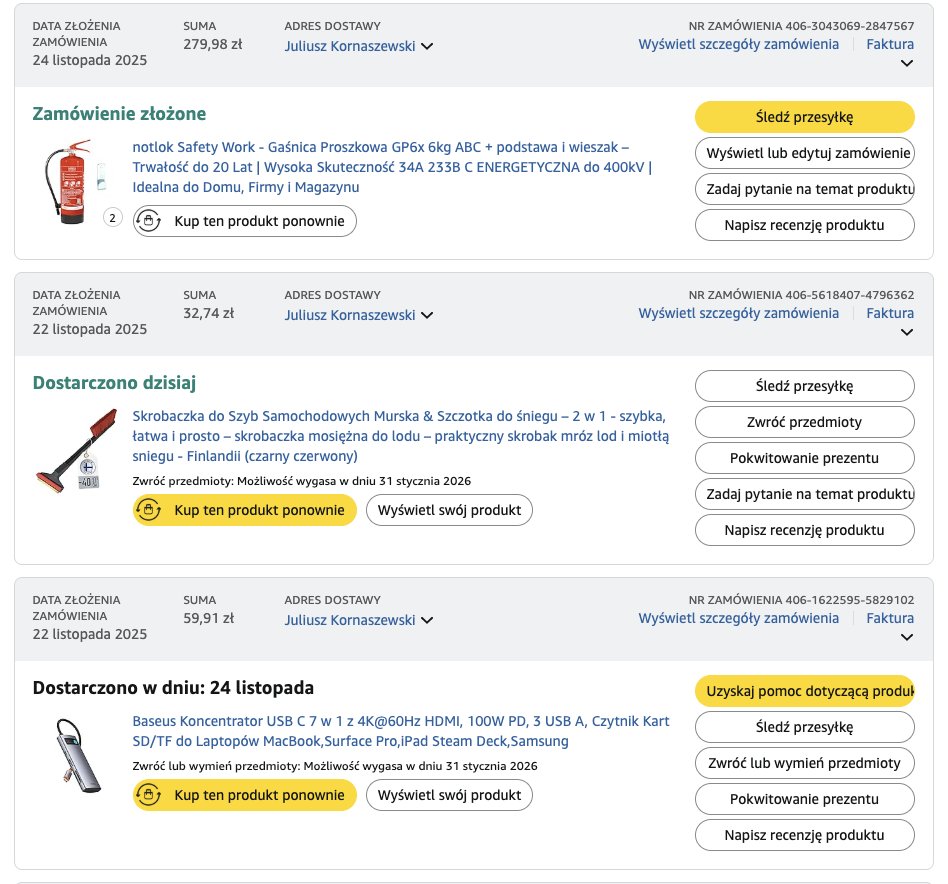The height and width of the screenshot is (884, 948).
Task: Buy the ice scraper again
Action: (244, 510)
